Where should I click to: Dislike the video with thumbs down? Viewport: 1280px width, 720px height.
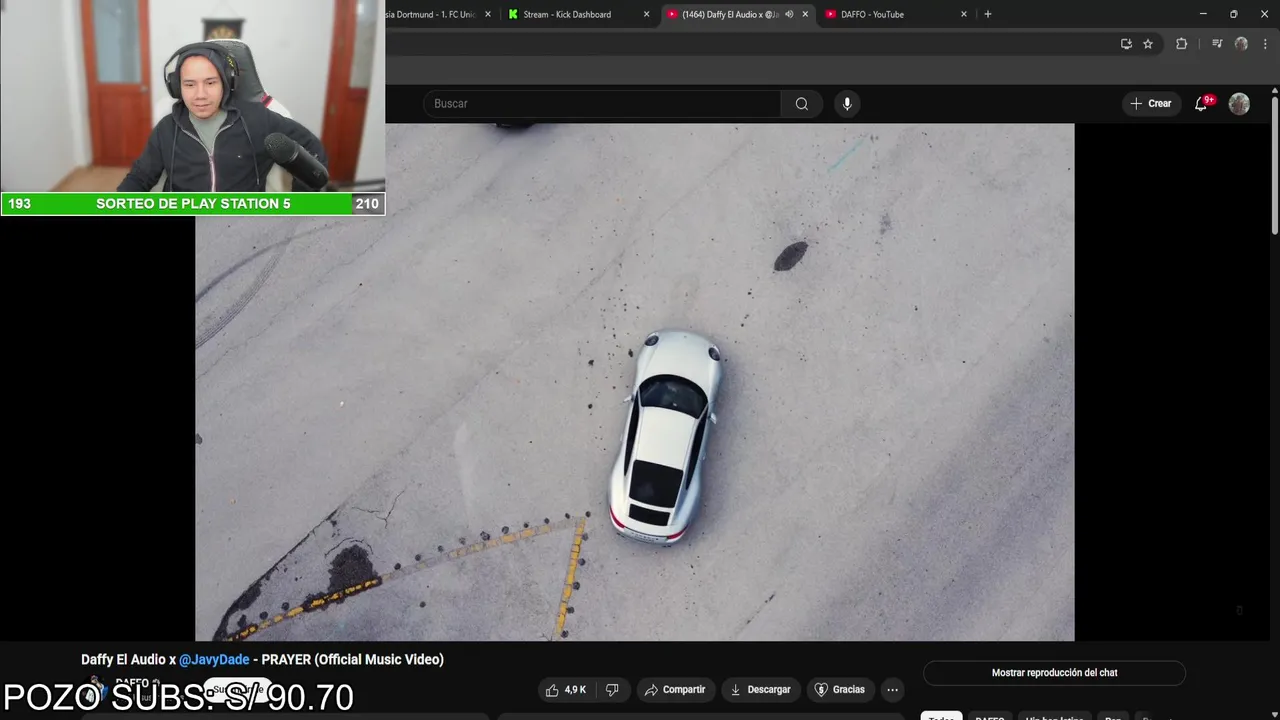pyautogui.click(x=612, y=690)
